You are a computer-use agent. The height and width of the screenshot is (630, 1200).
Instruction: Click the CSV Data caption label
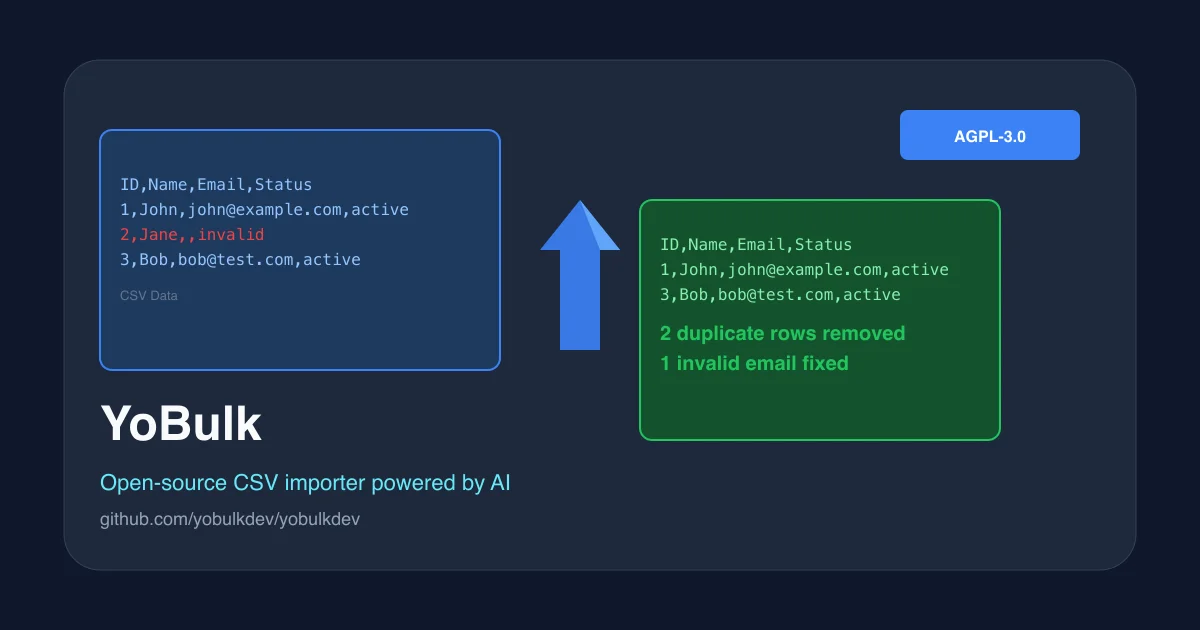(x=149, y=296)
